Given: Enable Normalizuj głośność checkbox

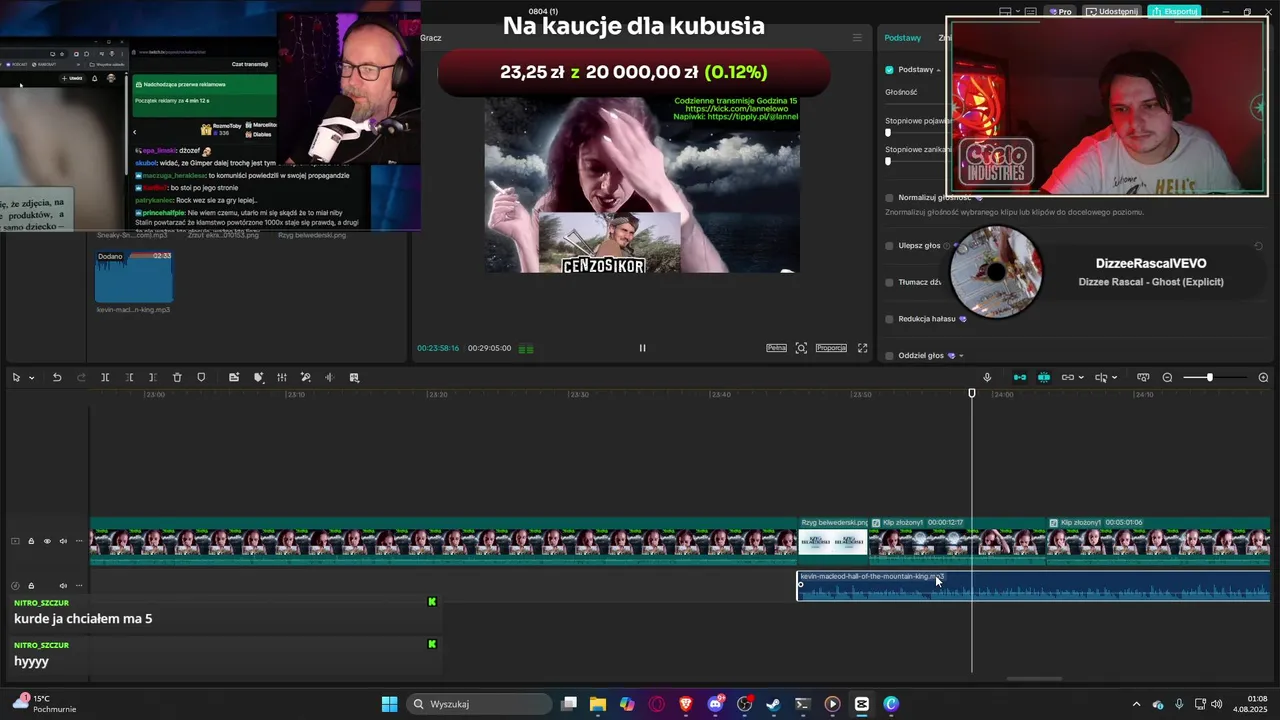Looking at the screenshot, I should (x=889, y=198).
